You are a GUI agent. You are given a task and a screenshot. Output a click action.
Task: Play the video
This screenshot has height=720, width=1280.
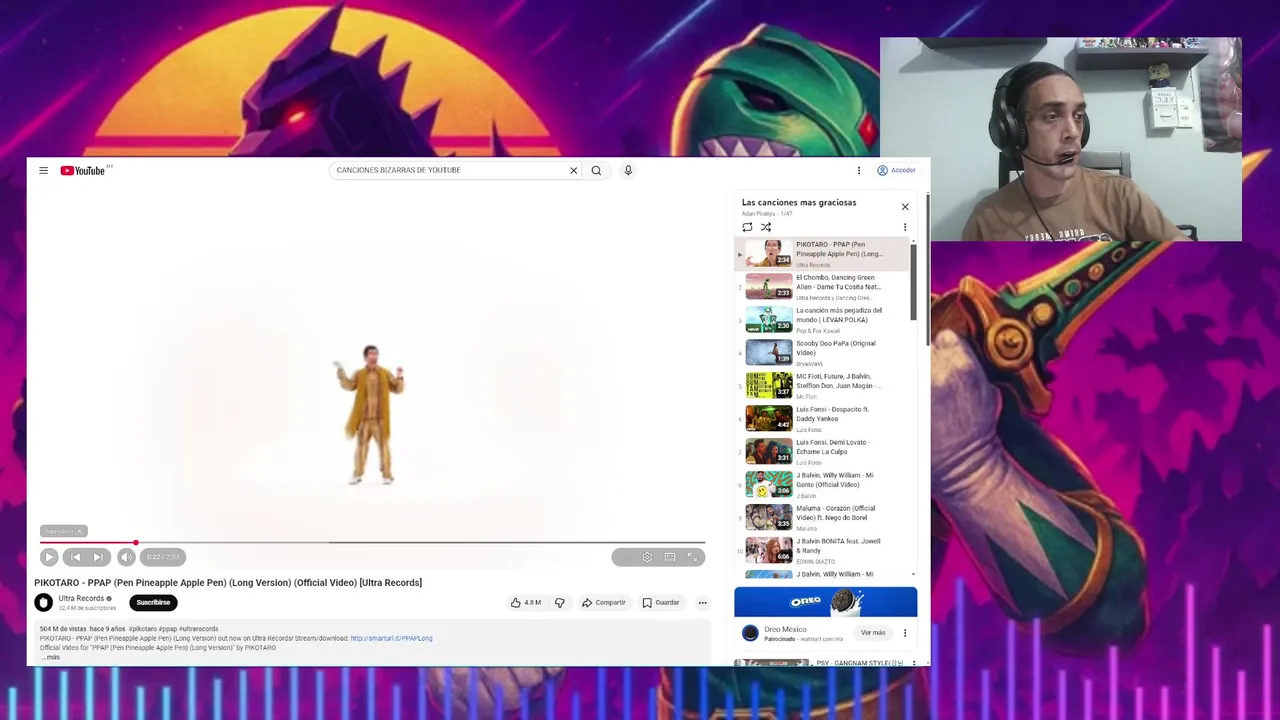point(49,557)
